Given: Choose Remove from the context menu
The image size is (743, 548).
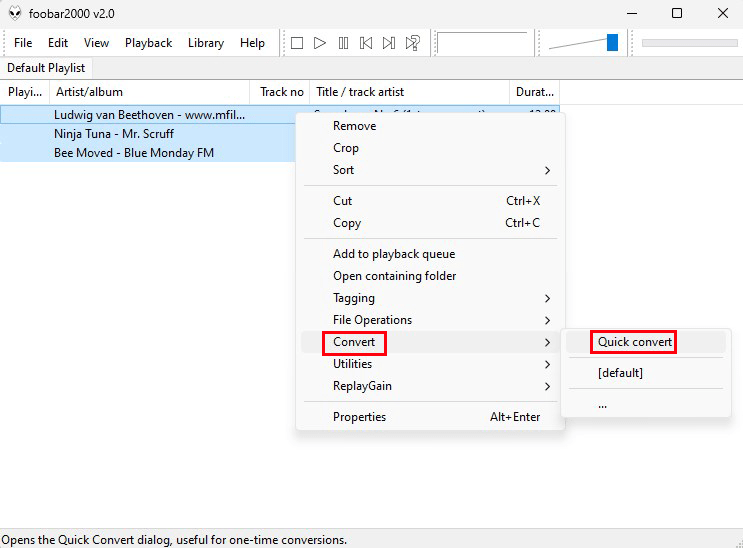Looking at the screenshot, I should 430,126.
